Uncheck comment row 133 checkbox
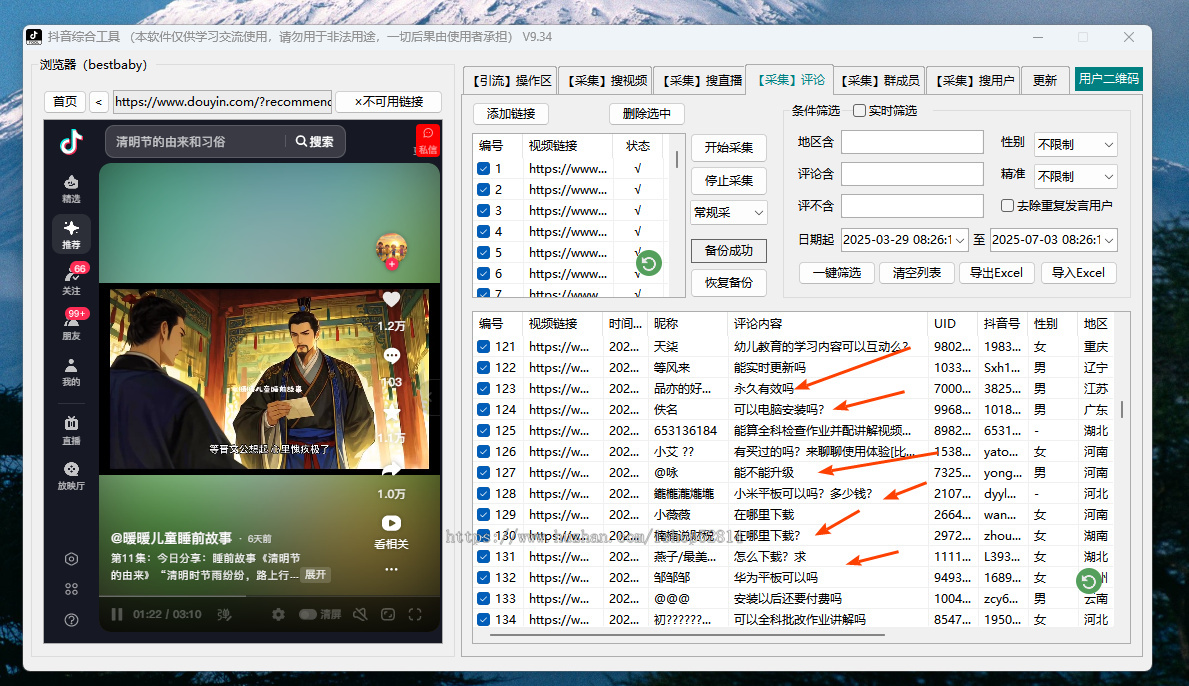Screen dimensions: 1189x686 (x=483, y=599)
